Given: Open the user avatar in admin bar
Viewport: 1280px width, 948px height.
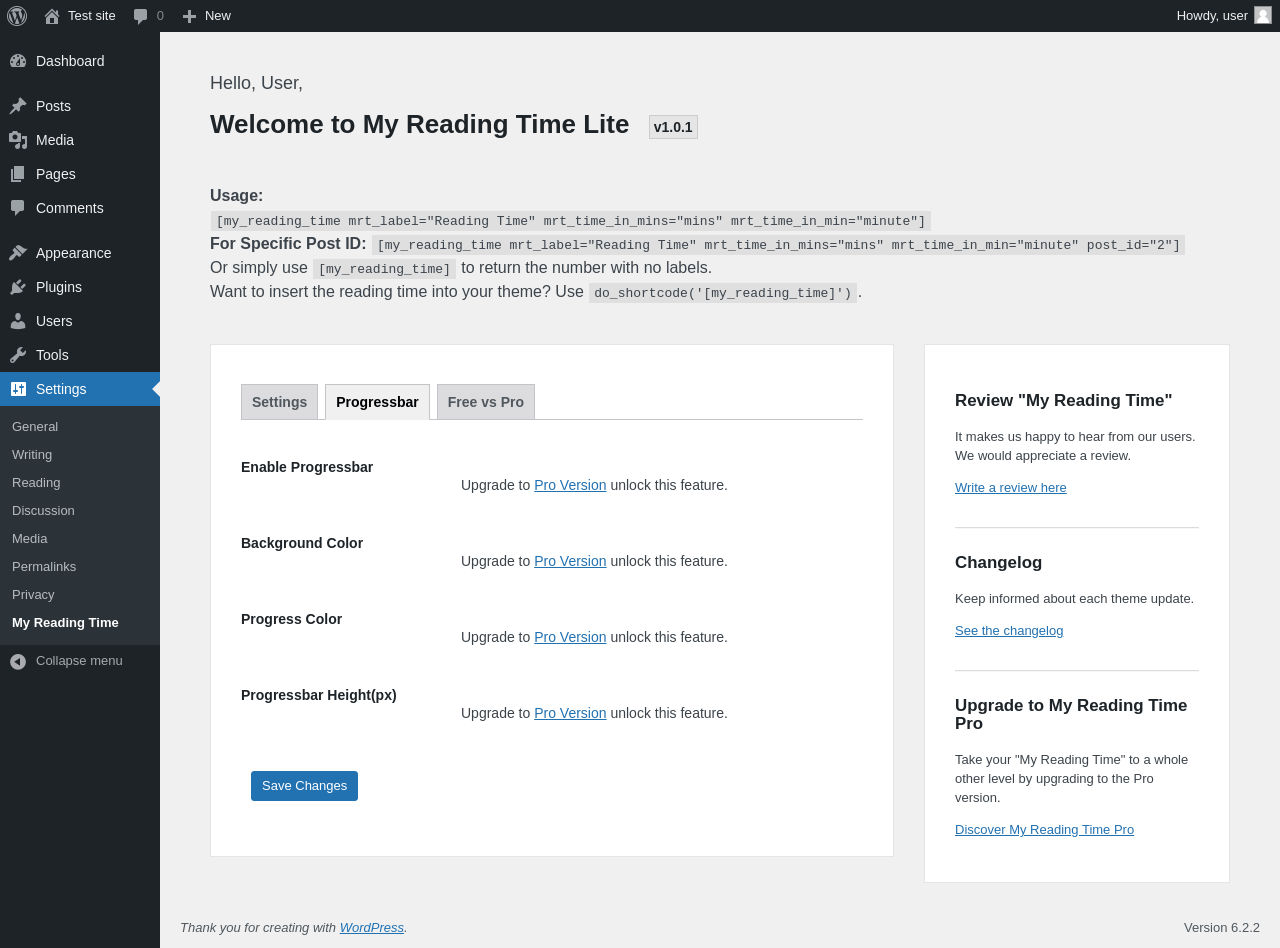Looking at the screenshot, I should 1263,15.
